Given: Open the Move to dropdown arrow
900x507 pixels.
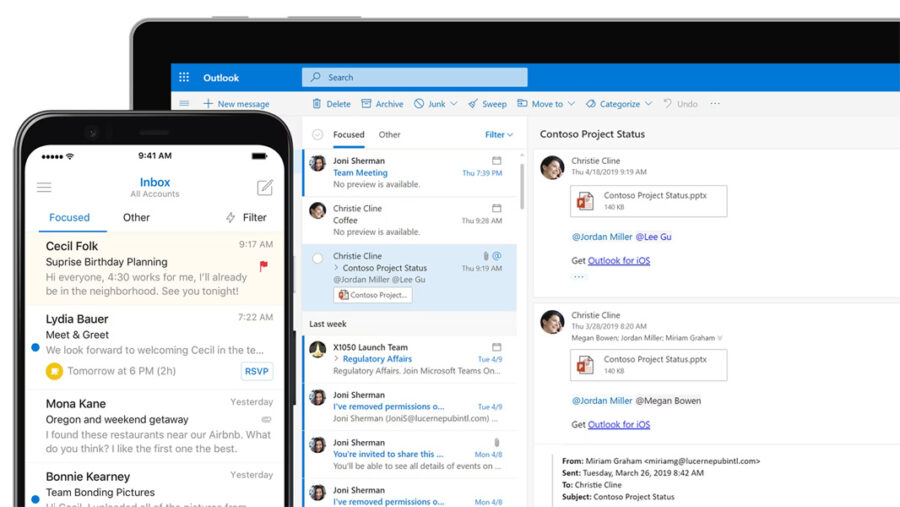Looking at the screenshot, I should (x=571, y=104).
